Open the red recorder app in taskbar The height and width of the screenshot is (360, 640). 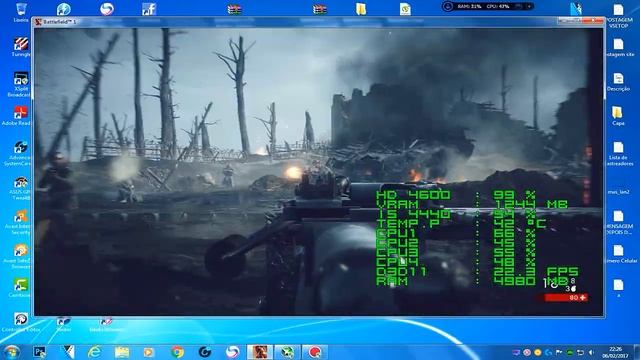pyautogui.click(x=314, y=352)
